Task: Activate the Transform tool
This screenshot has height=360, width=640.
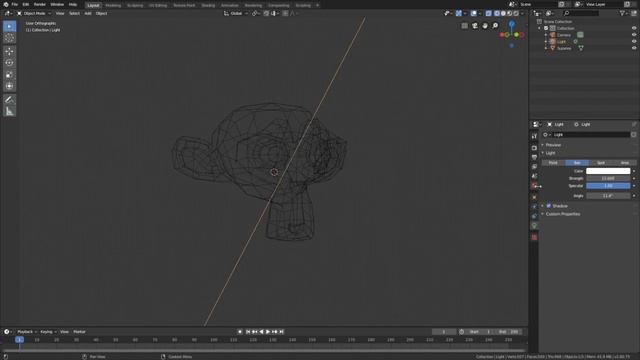Action: [9, 86]
